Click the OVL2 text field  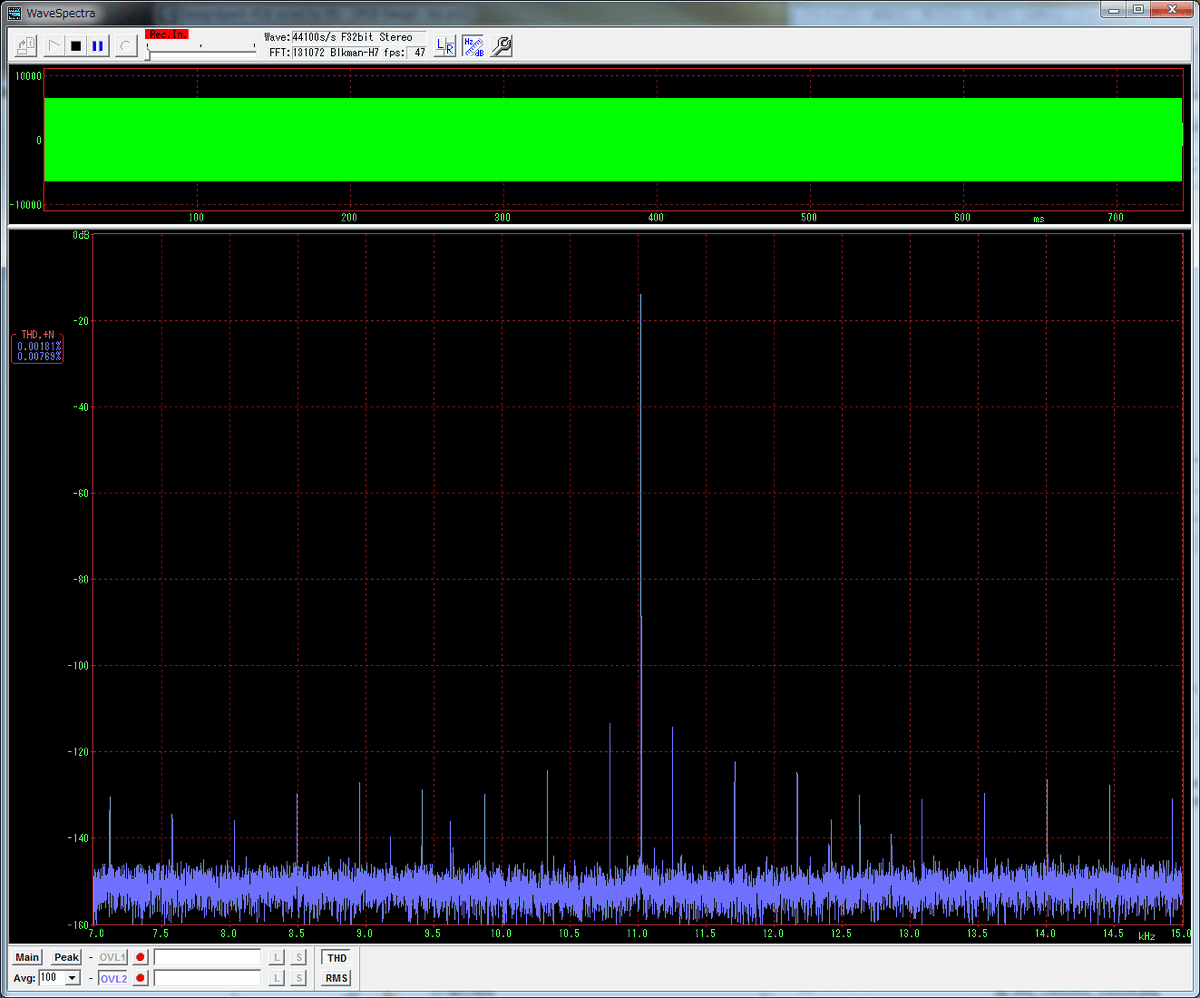tap(207, 978)
